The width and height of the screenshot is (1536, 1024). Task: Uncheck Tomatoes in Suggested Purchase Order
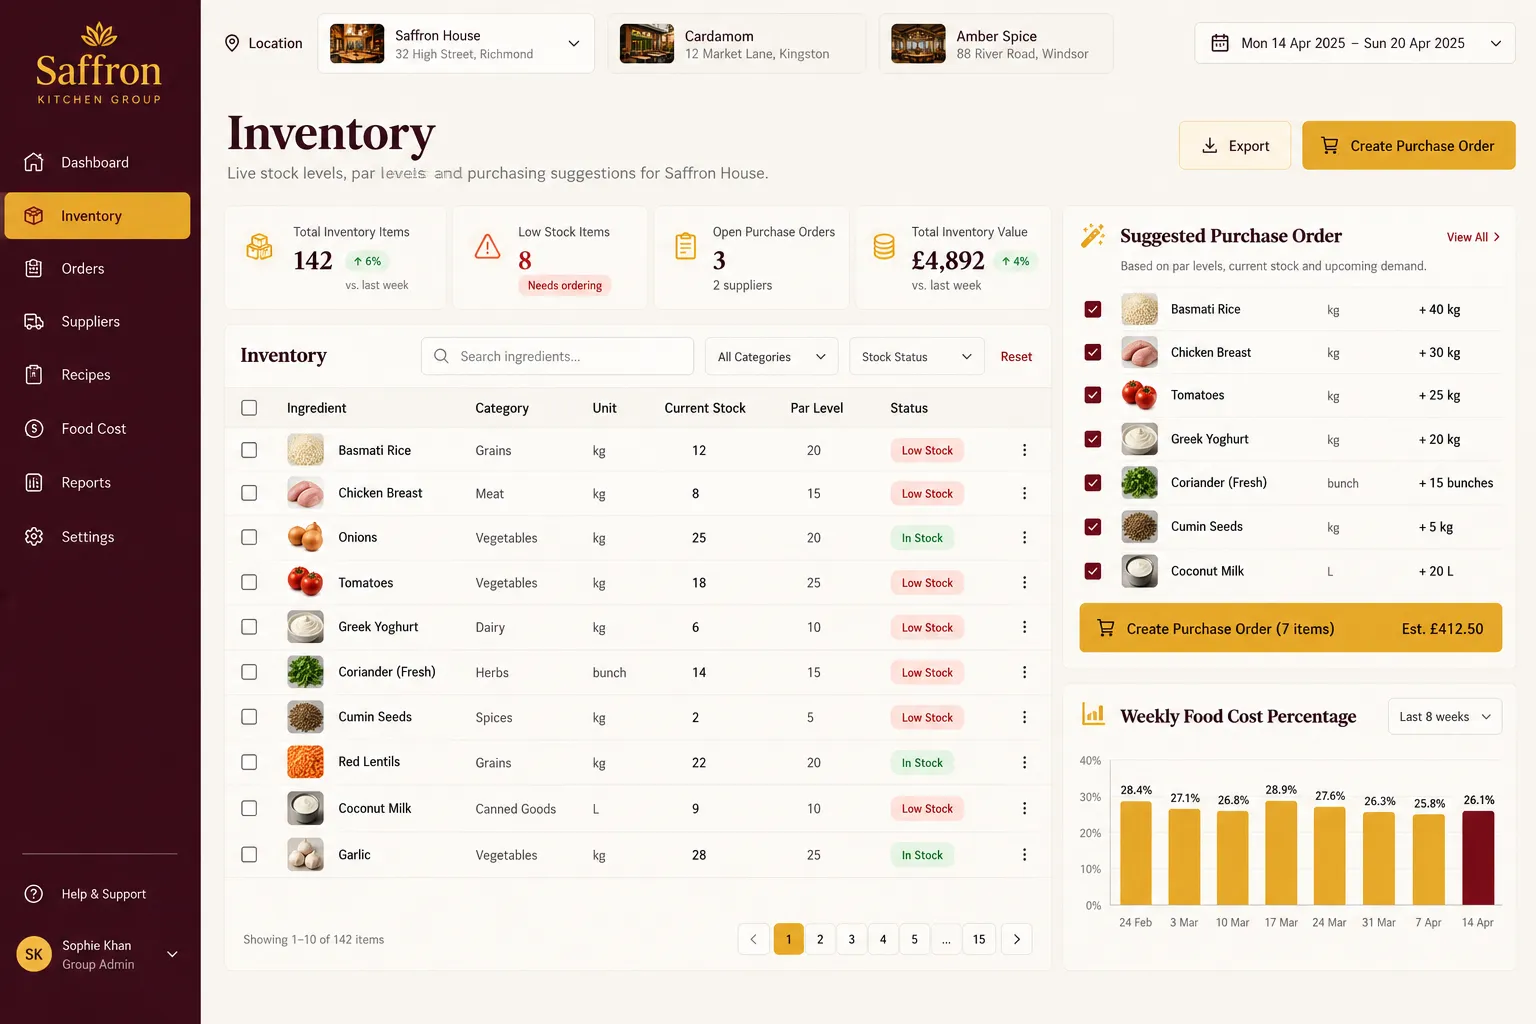click(x=1093, y=395)
